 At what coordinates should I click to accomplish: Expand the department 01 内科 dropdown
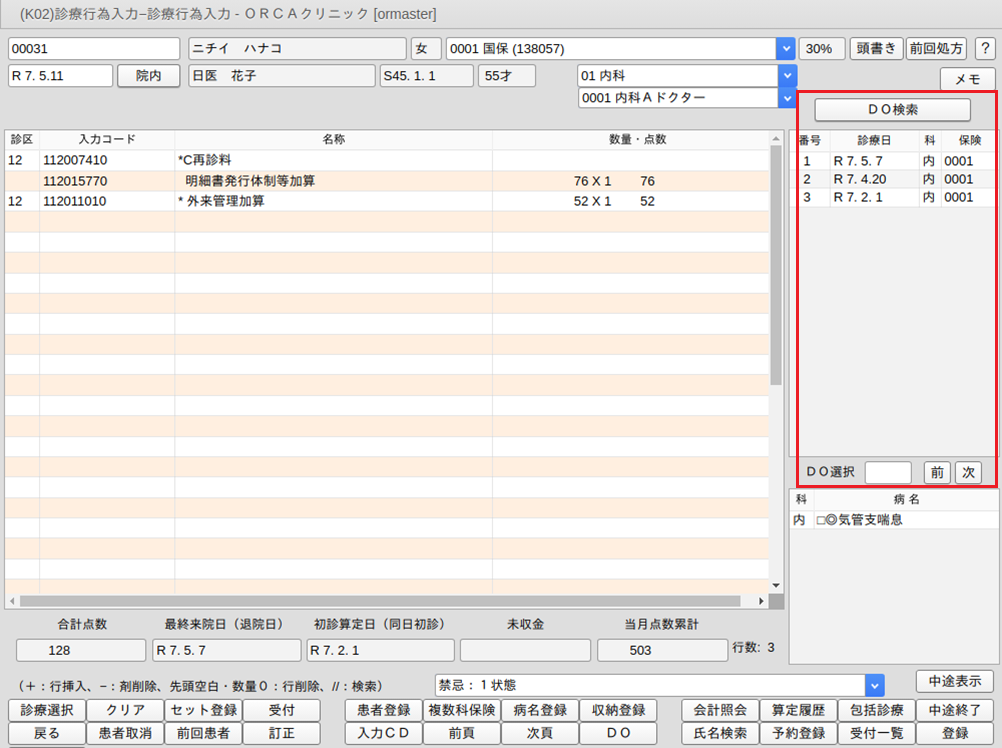click(788, 76)
